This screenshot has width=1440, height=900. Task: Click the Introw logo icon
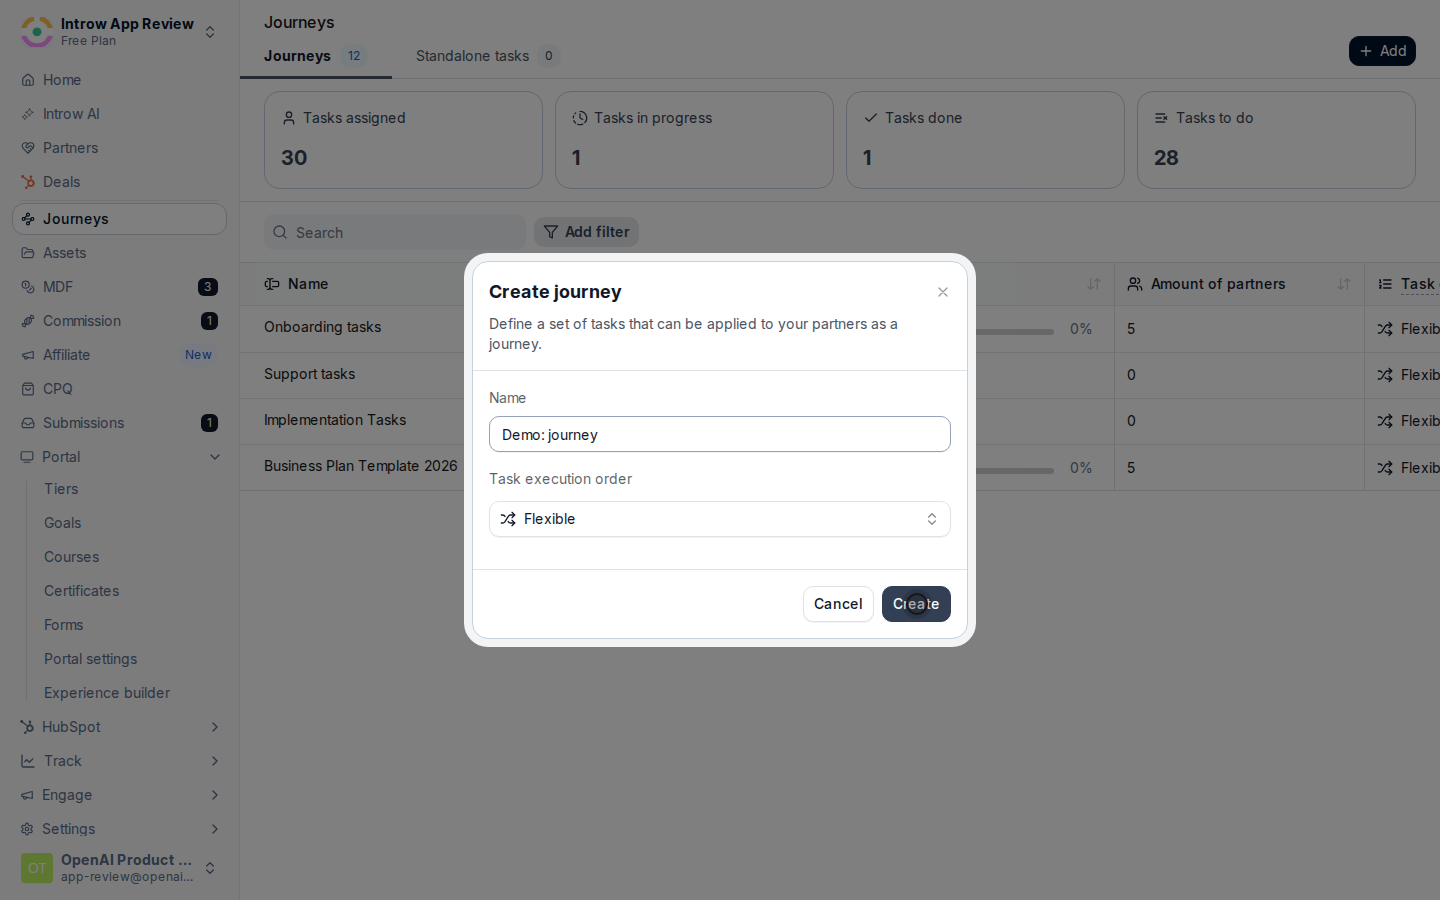pyautogui.click(x=37, y=32)
